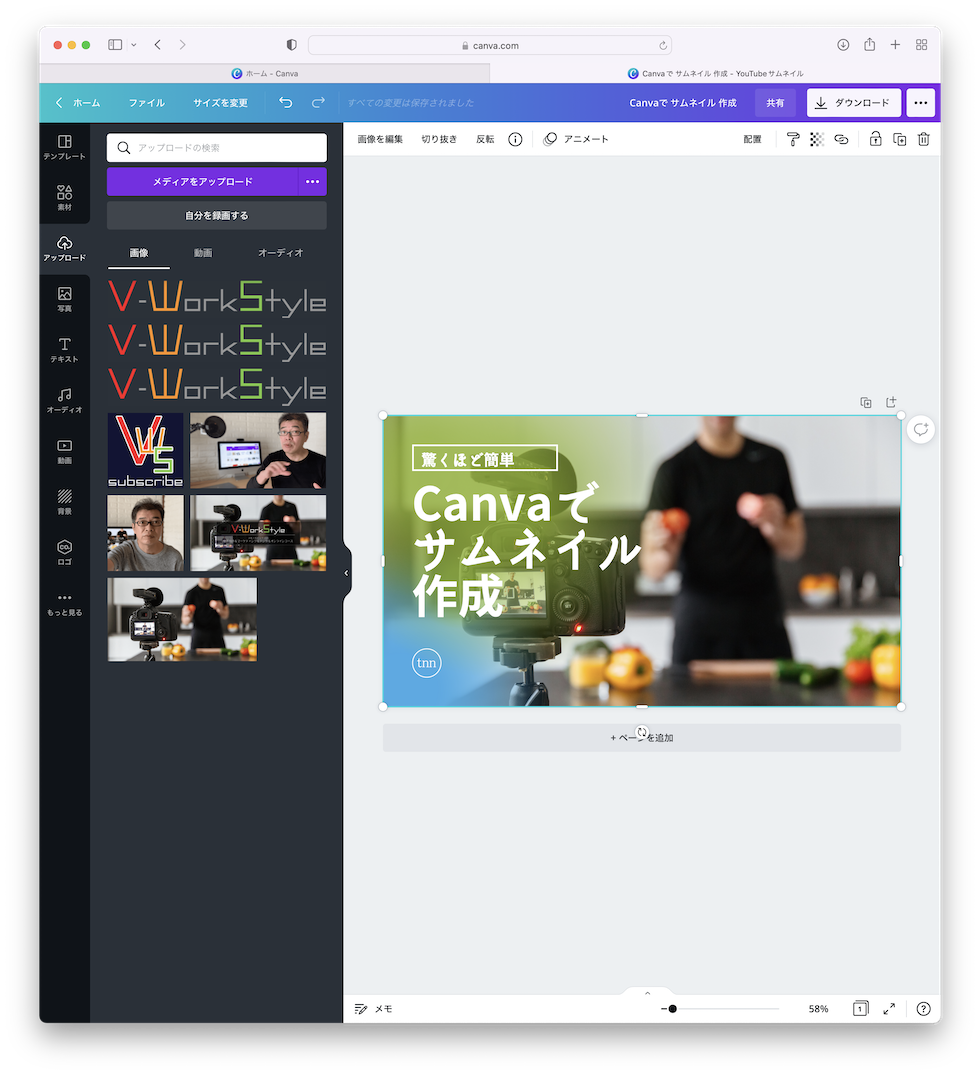The image size is (980, 1075).
Task: Click the copy style paint roller icon
Action: tap(793, 139)
